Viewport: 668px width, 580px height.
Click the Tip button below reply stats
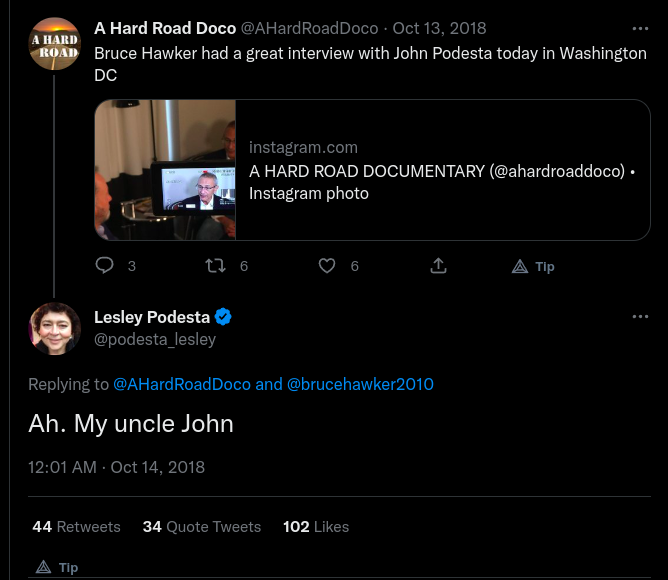(x=58, y=567)
